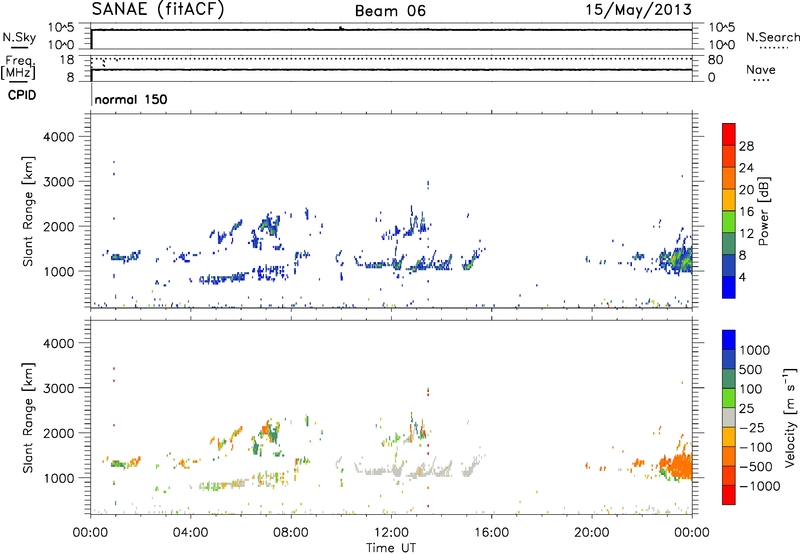Click the power panel 'Slant Range [km]' label
The width and height of the screenshot is (800, 554).
(x=29, y=211)
